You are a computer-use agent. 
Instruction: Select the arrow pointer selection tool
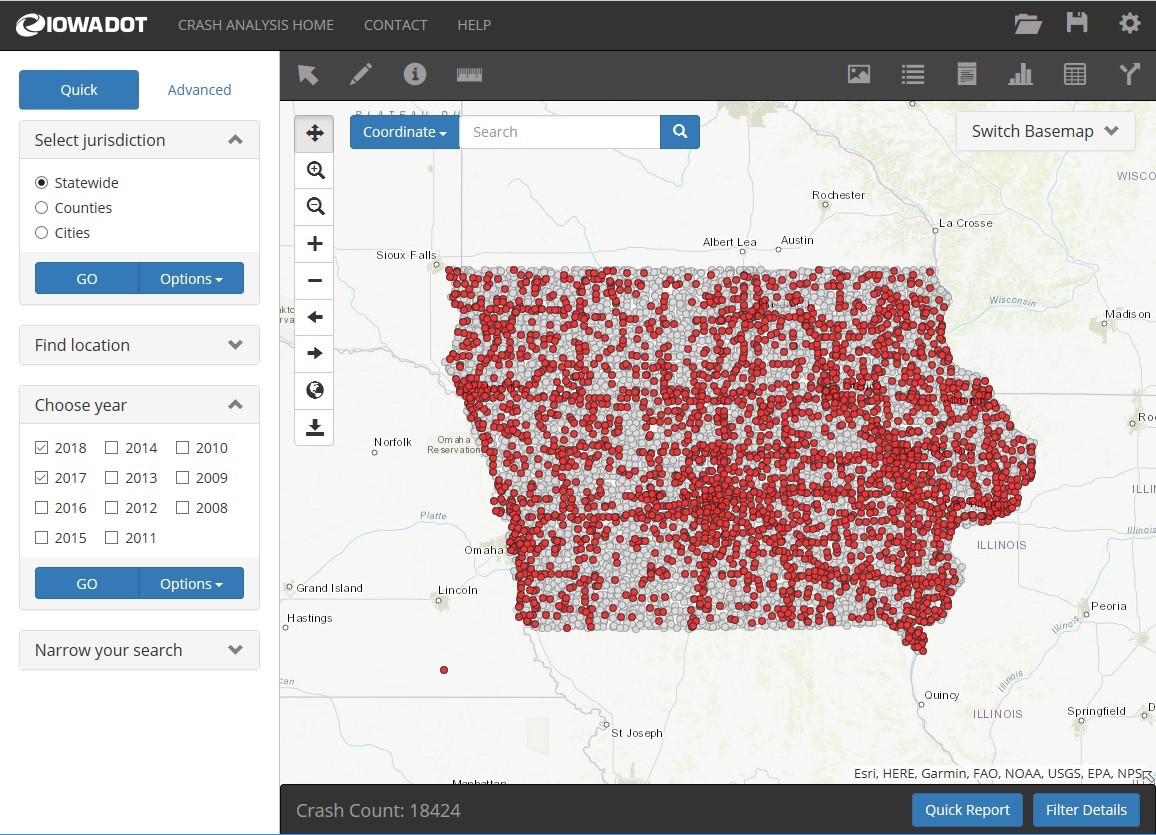point(308,74)
